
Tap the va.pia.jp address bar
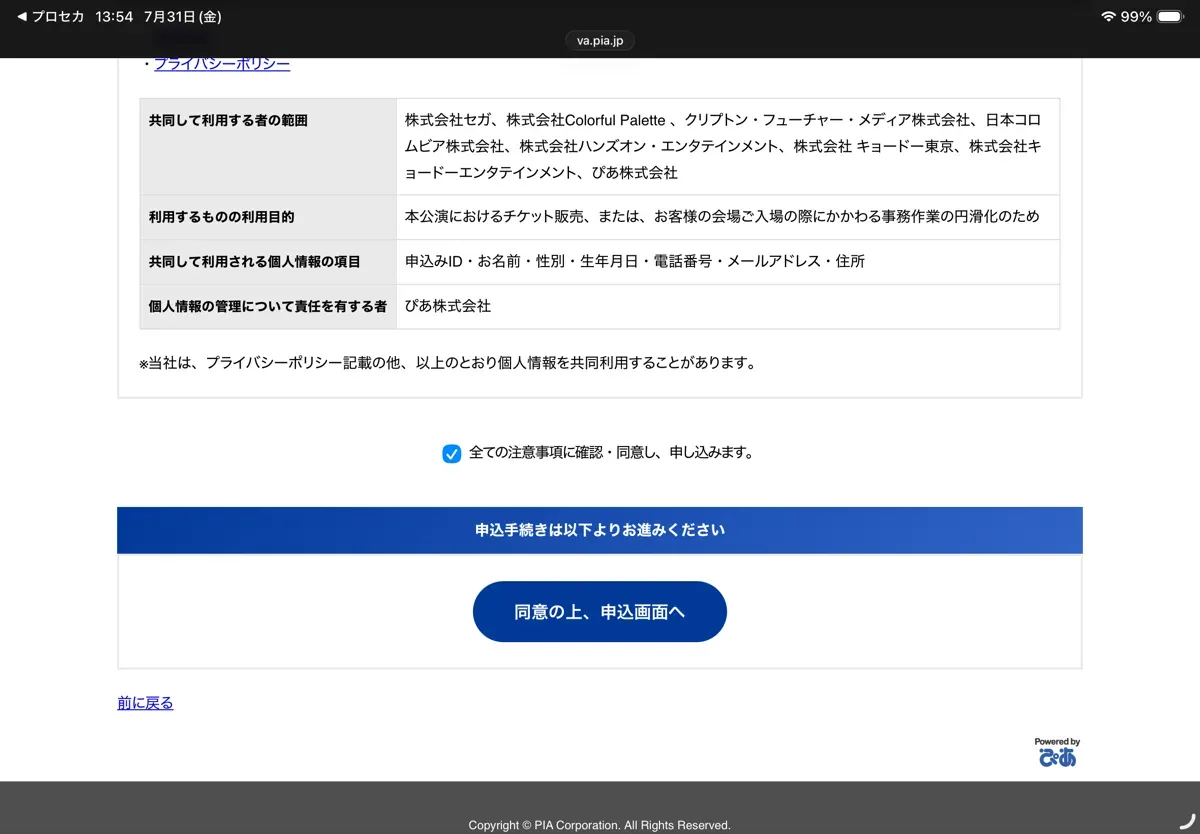[x=600, y=40]
